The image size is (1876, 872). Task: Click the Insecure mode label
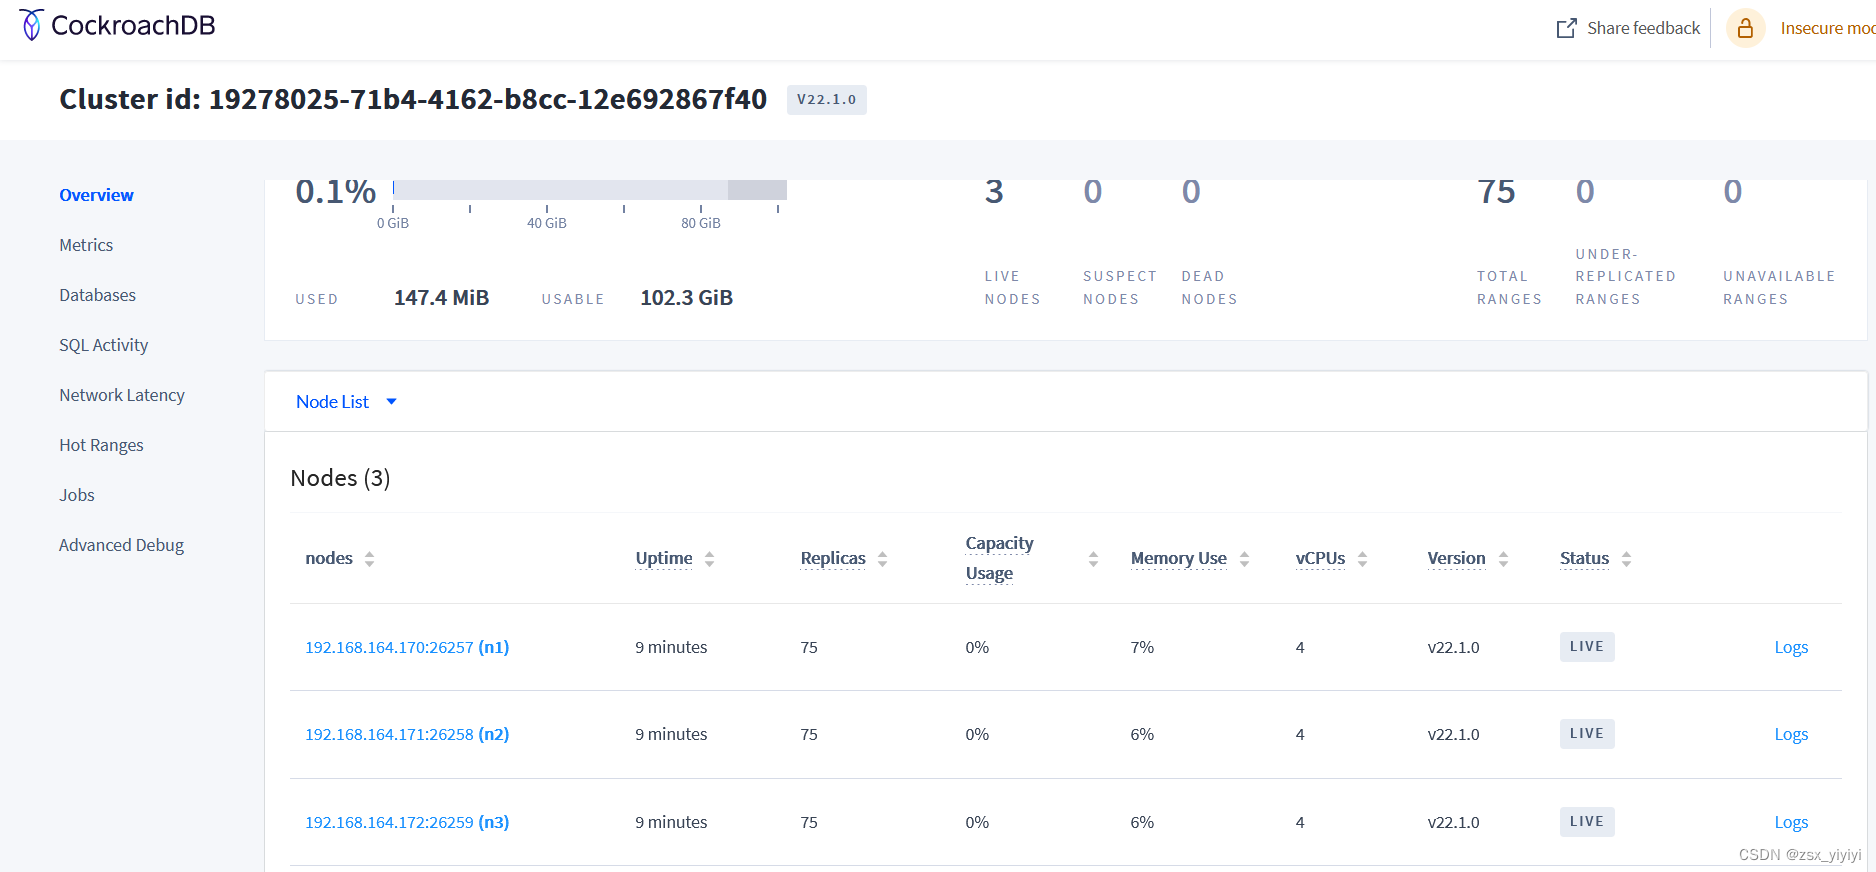click(1827, 28)
